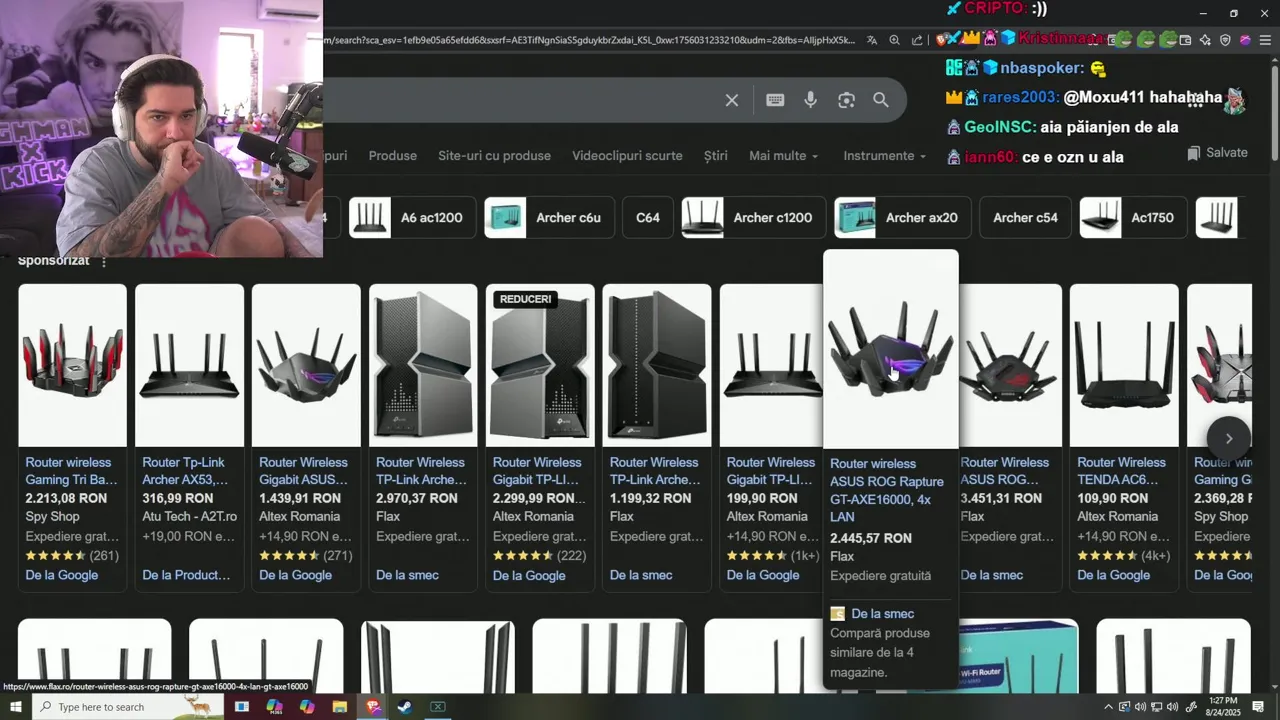The height and width of the screenshot is (720, 1280).
Task: Click De la smec link in hover card
Action: (882, 614)
